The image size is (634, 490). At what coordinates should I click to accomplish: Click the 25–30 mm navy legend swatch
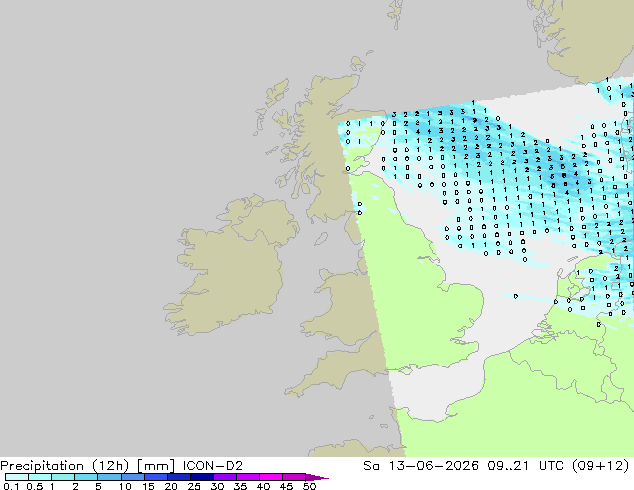pos(202,477)
